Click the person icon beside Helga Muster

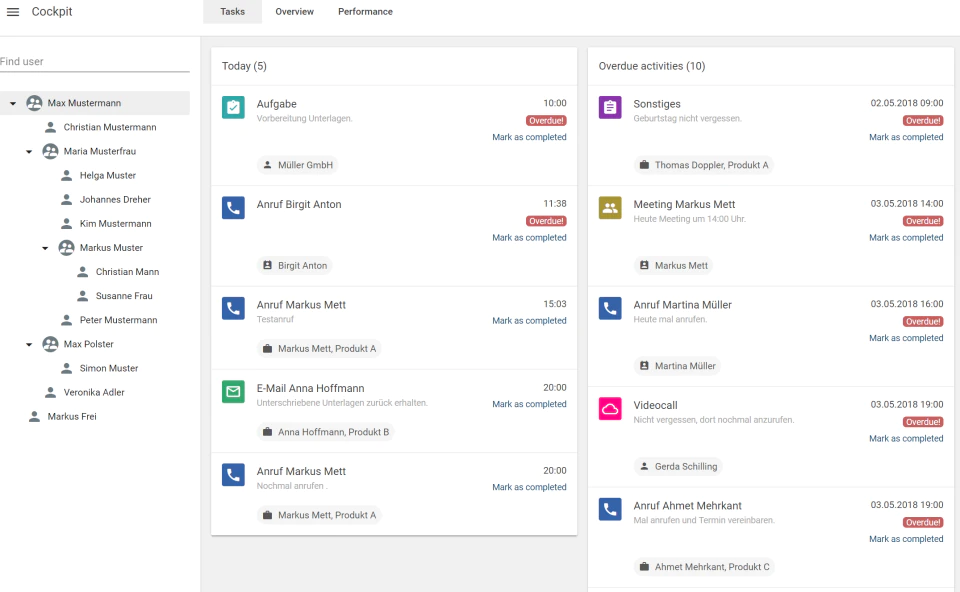click(x=67, y=175)
